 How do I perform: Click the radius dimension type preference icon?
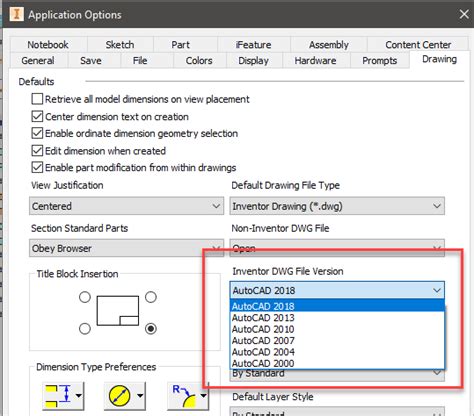184,396
